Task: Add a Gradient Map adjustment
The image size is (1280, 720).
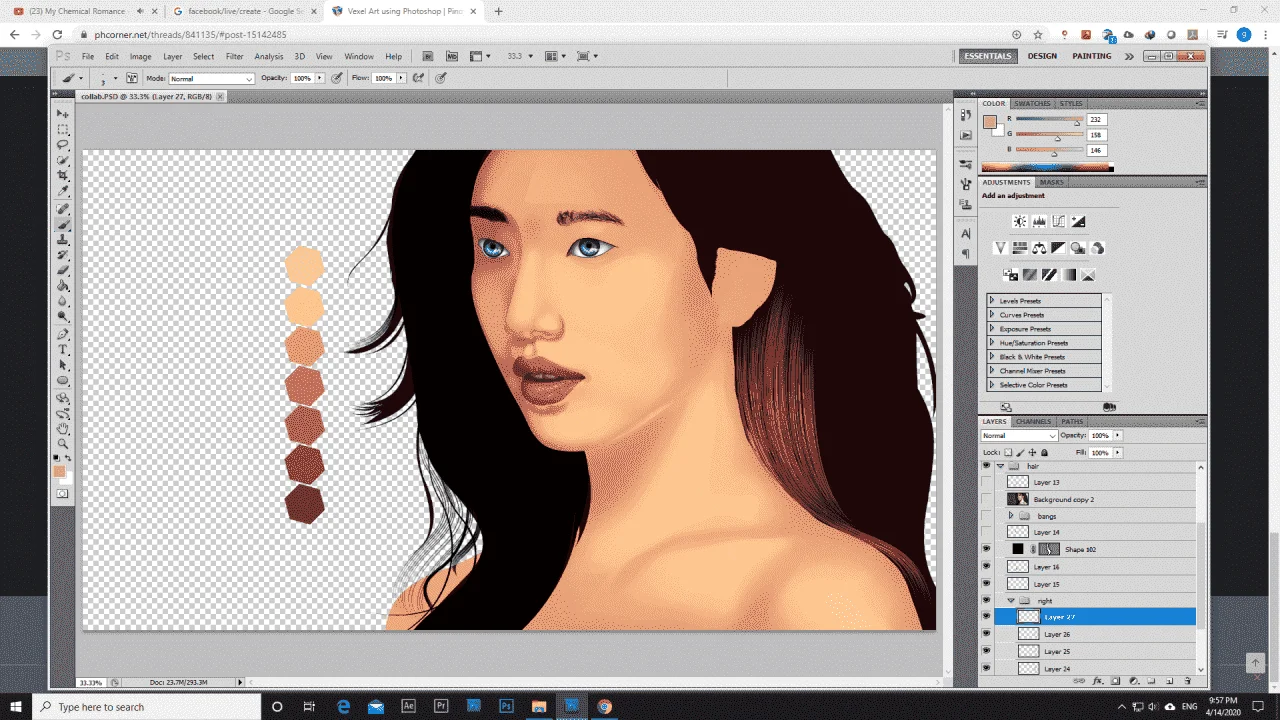Action: tap(1069, 275)
